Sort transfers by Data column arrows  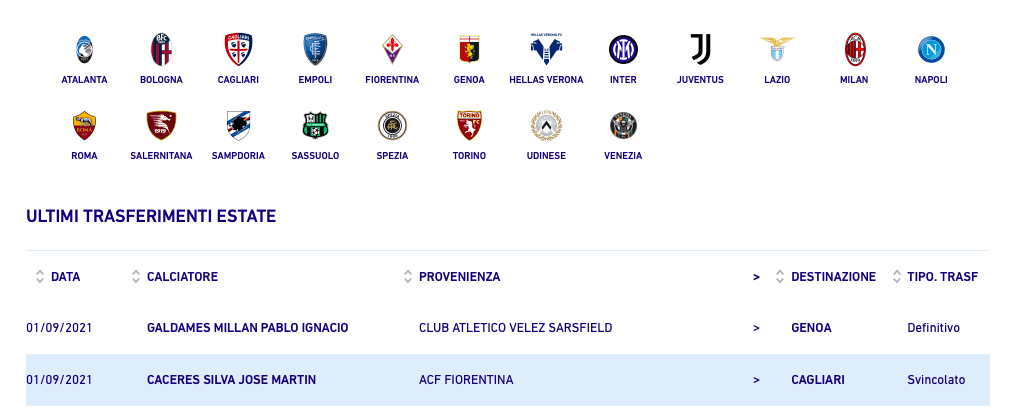(40, 277)
